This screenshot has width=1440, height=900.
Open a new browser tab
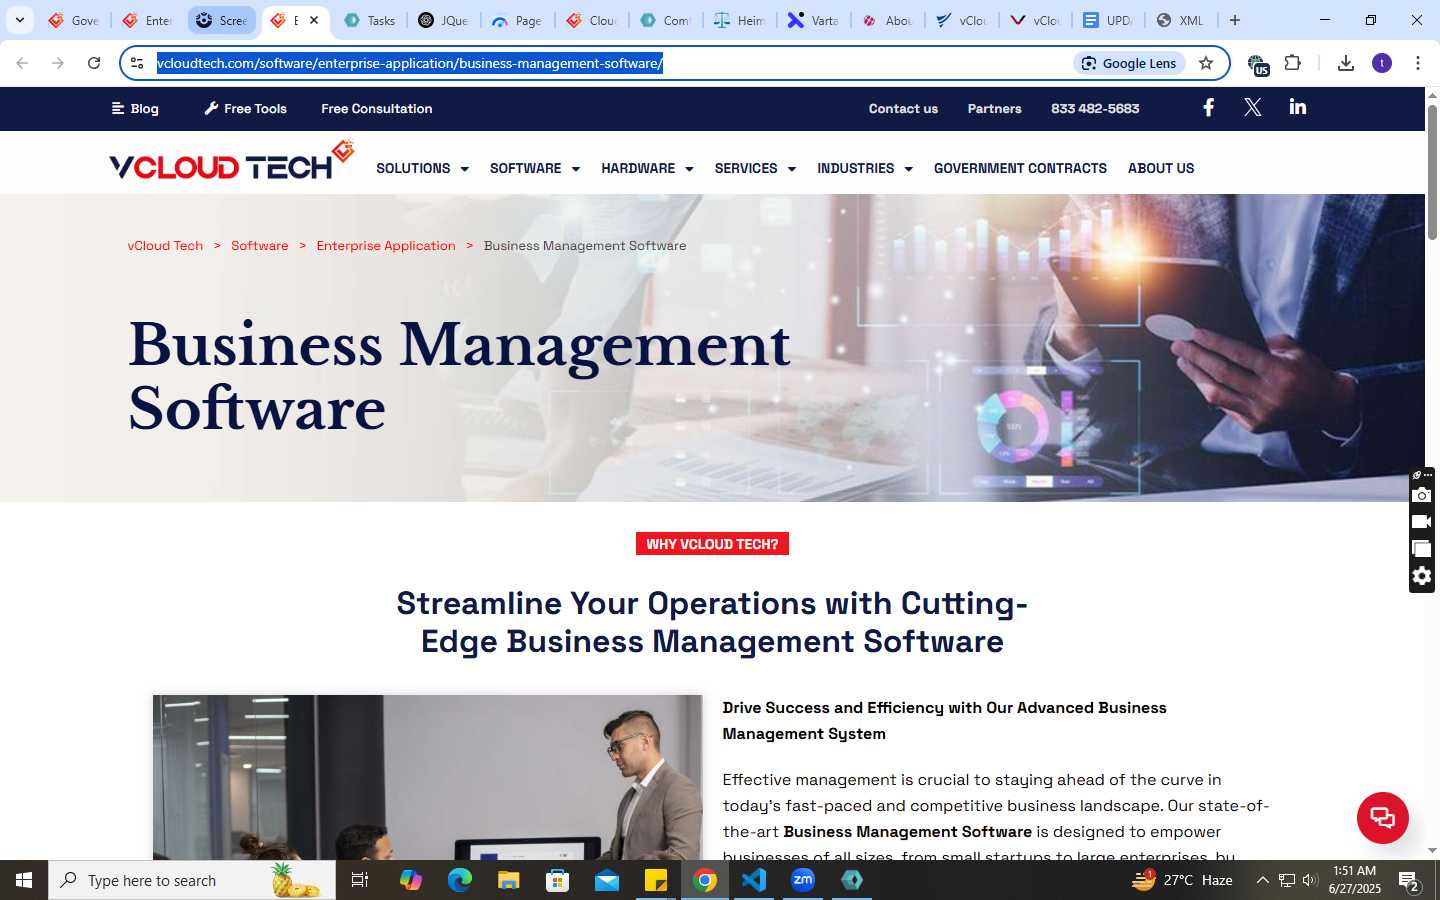coord(1235,20)
